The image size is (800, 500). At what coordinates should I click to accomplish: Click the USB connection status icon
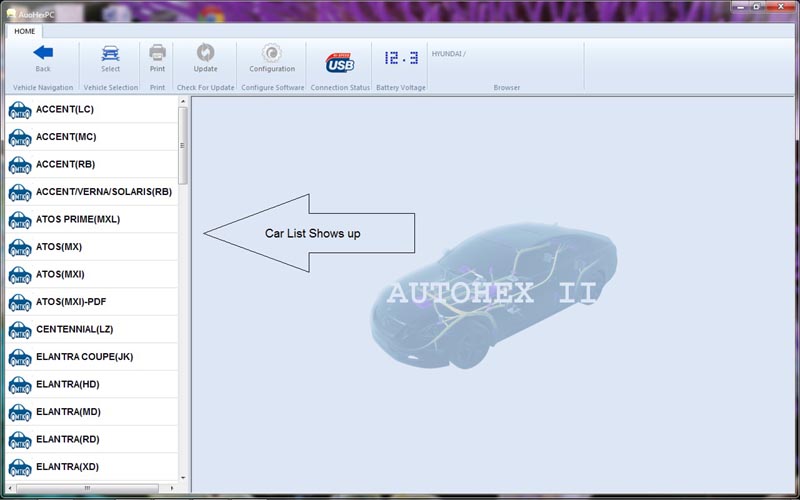340,63
